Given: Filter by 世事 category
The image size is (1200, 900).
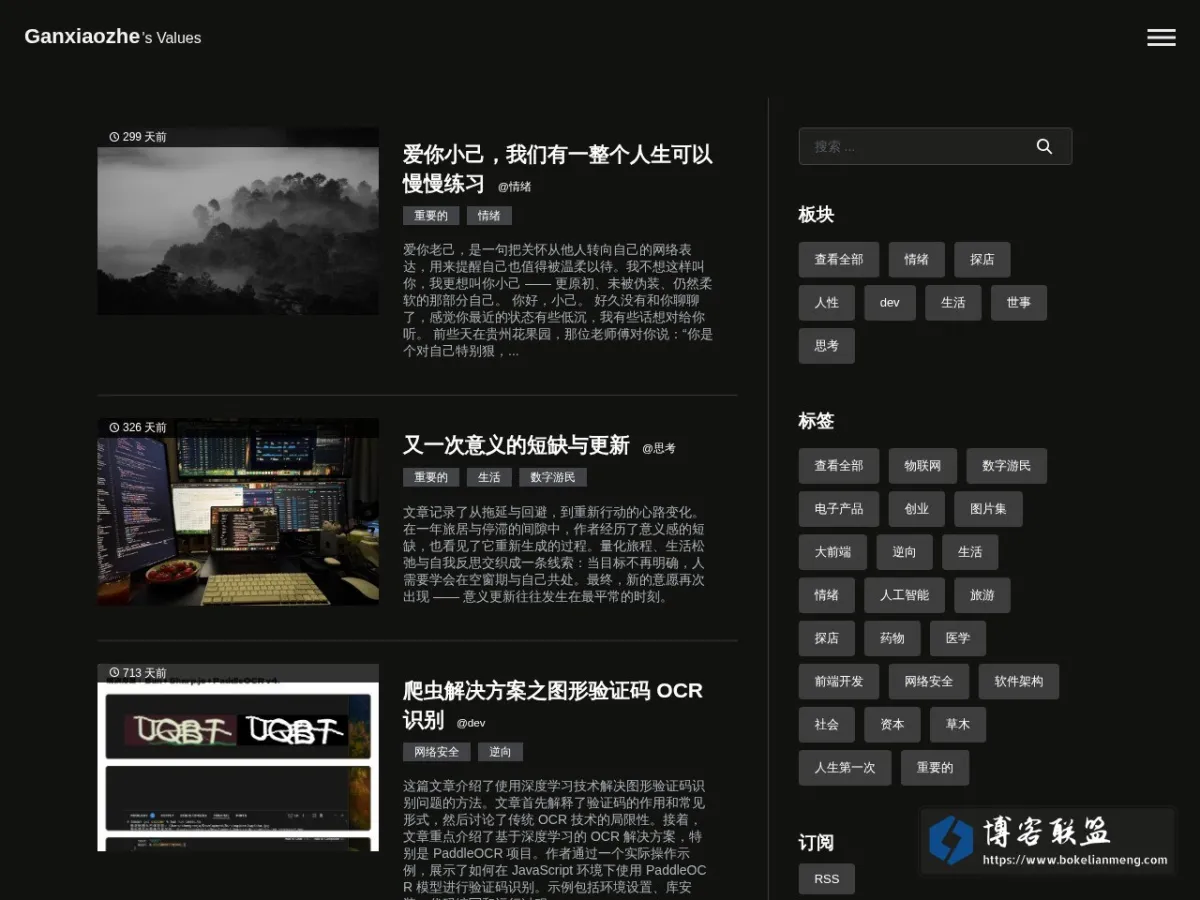Looking at the screenshot, I should (1019, 303).
